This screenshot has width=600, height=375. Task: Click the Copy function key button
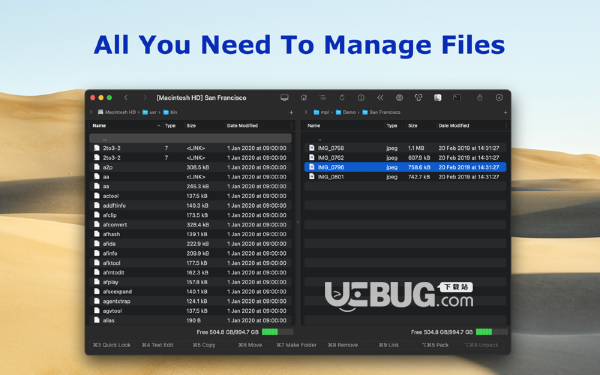(204, 345)
